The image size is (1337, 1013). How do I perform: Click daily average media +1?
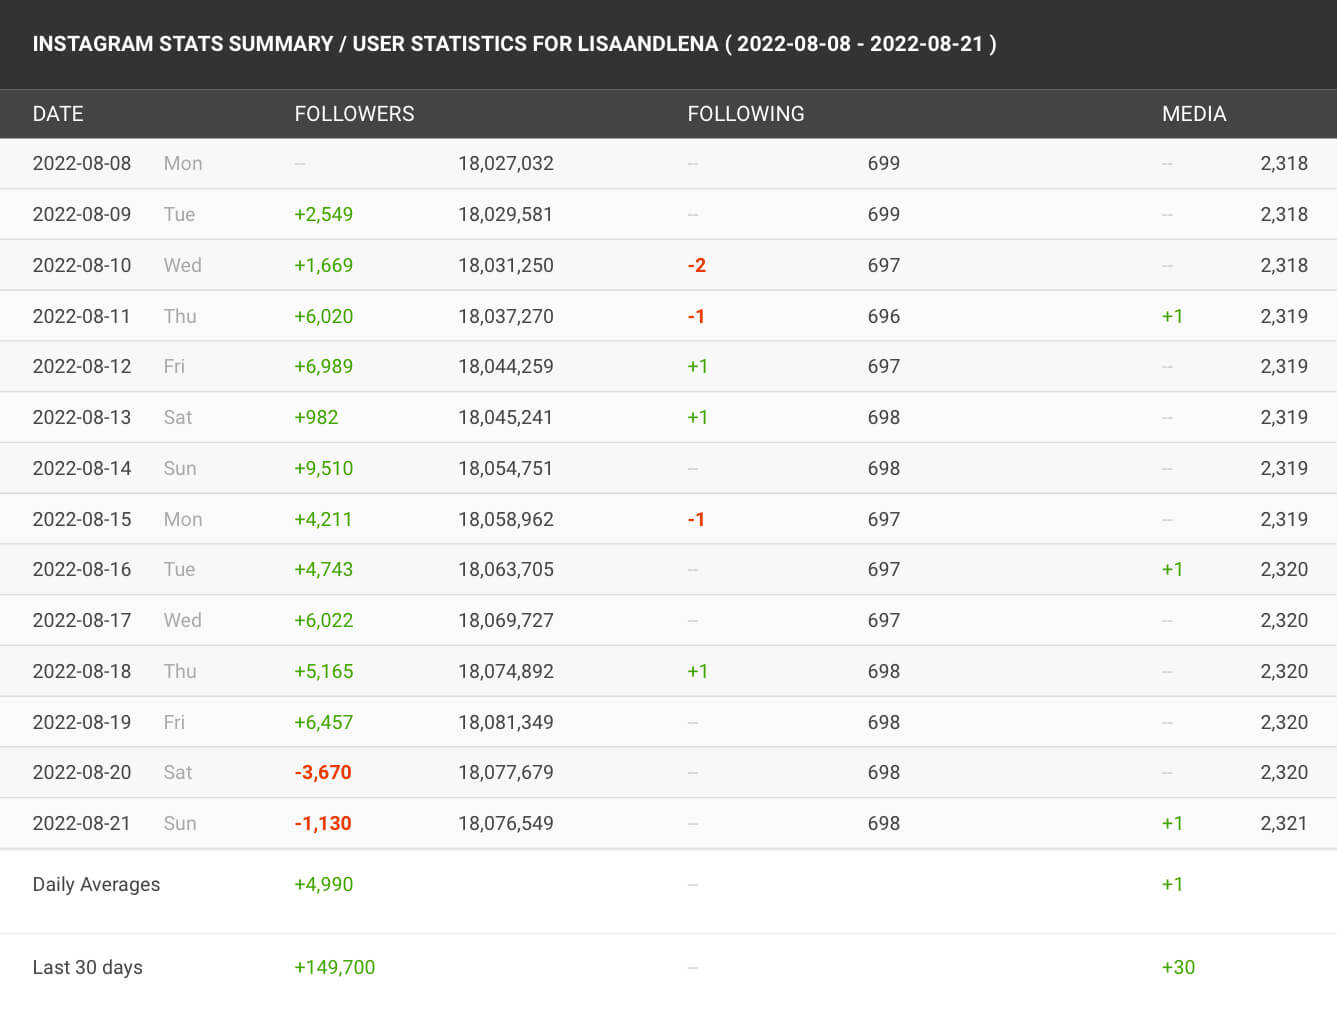coord(1172,884)
